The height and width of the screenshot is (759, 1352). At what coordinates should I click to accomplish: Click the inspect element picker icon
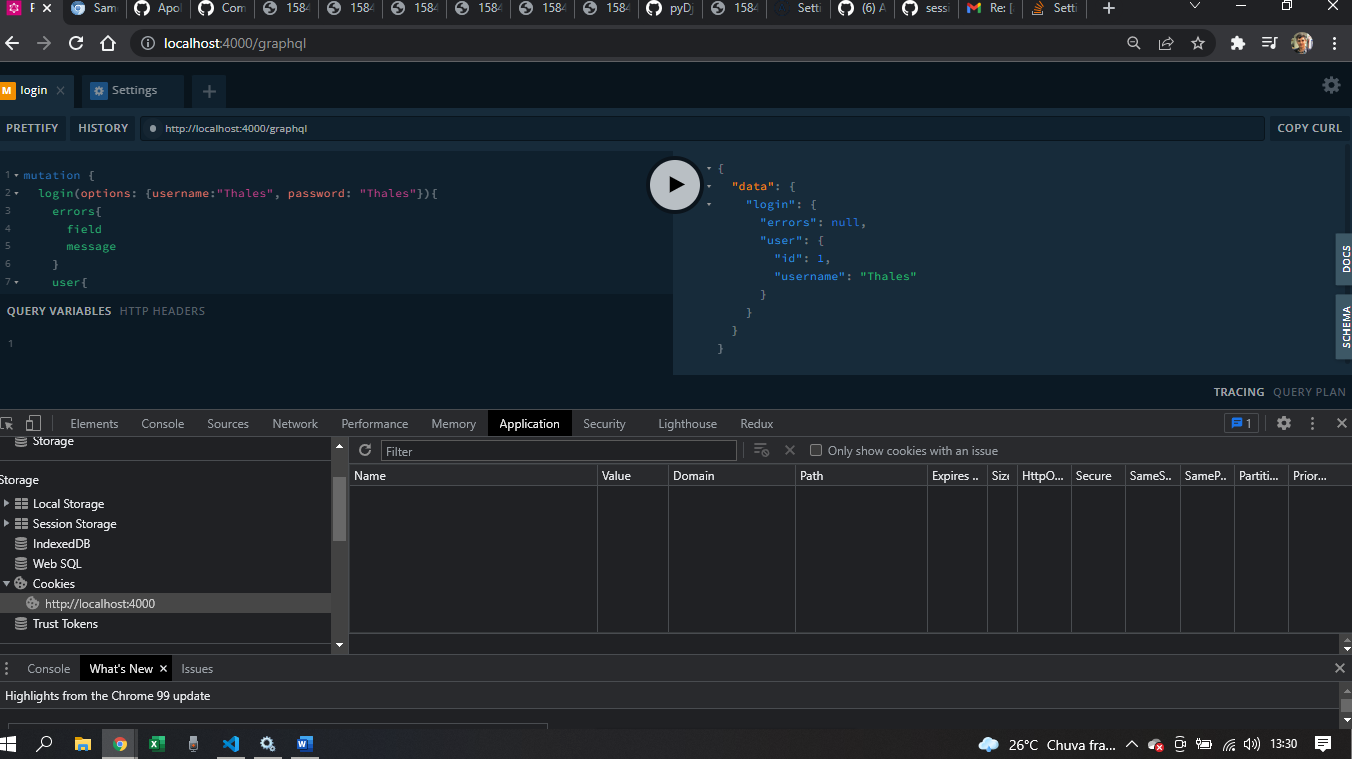coord(8,423)
